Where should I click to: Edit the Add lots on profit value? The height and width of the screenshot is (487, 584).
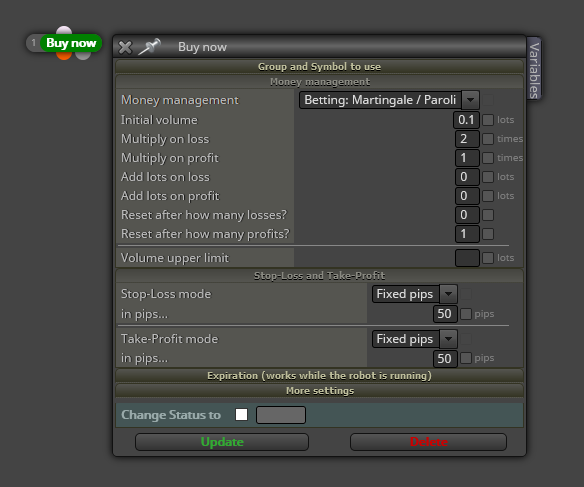click(467, 196)
